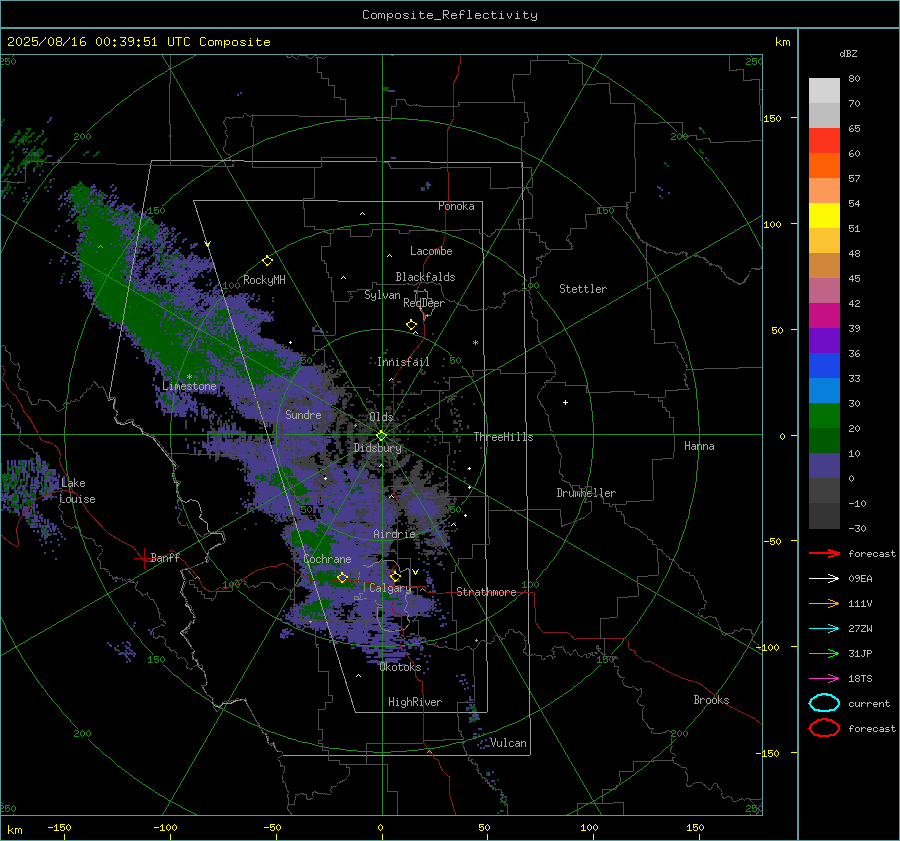Click the dBZ legend heading
900x841 pixels.
coord(848,53)
